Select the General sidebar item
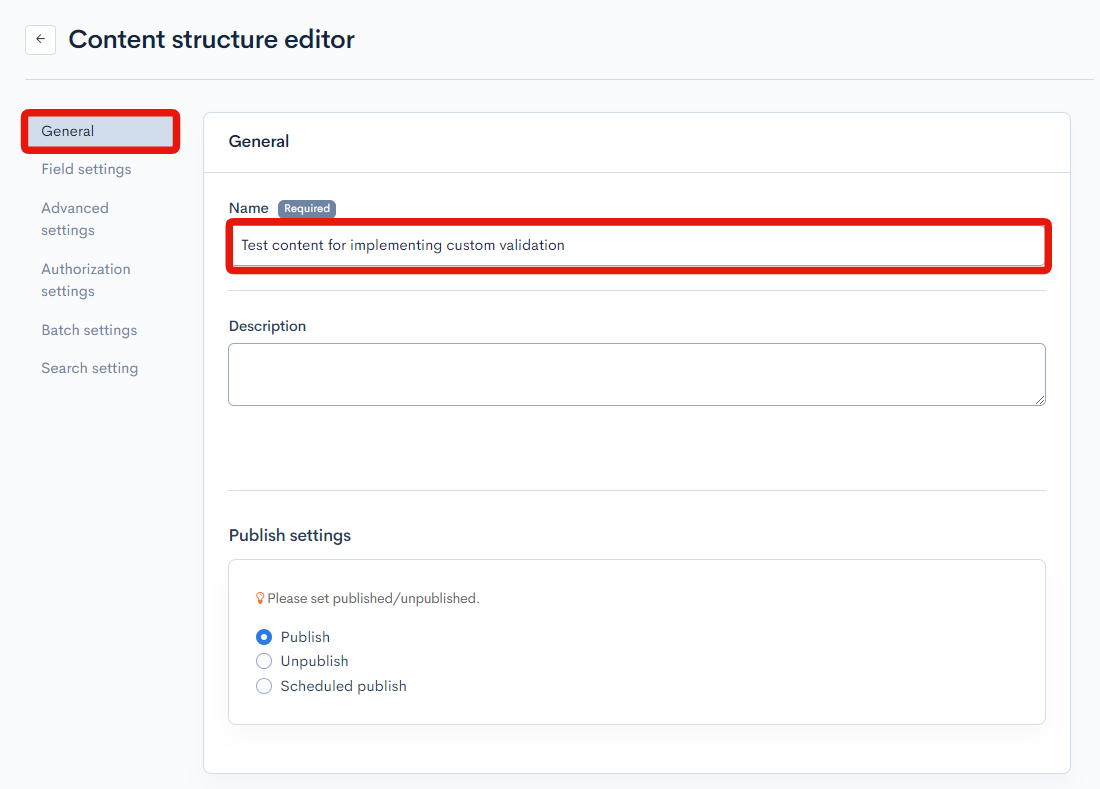Viewport: 1100px width, 789px height. tap(67, 131)
